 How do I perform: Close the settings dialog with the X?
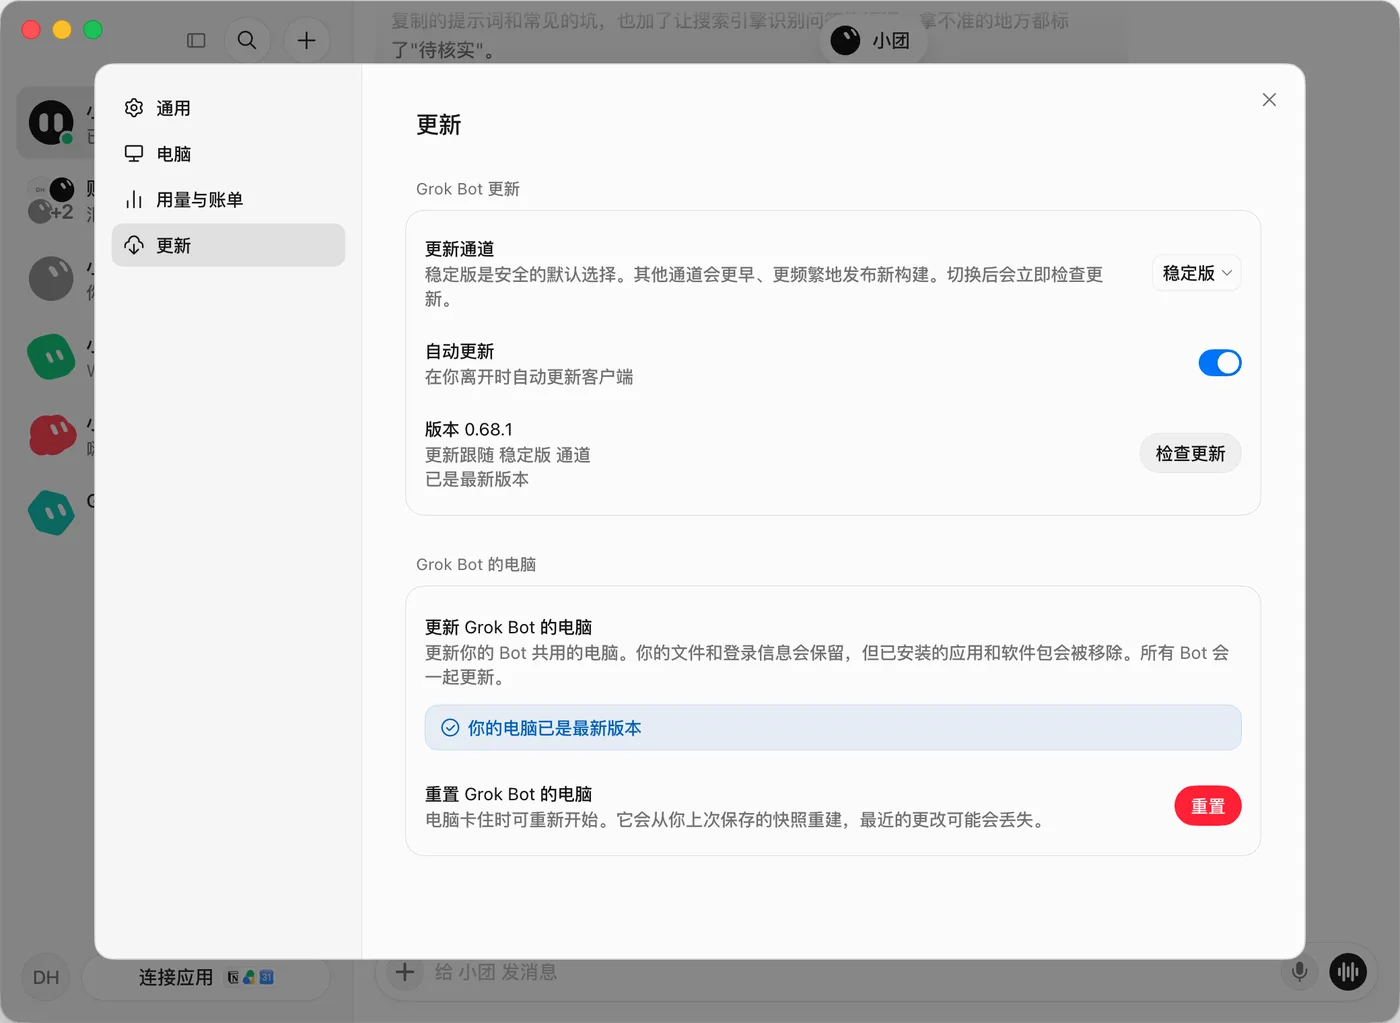(1269, 100)
